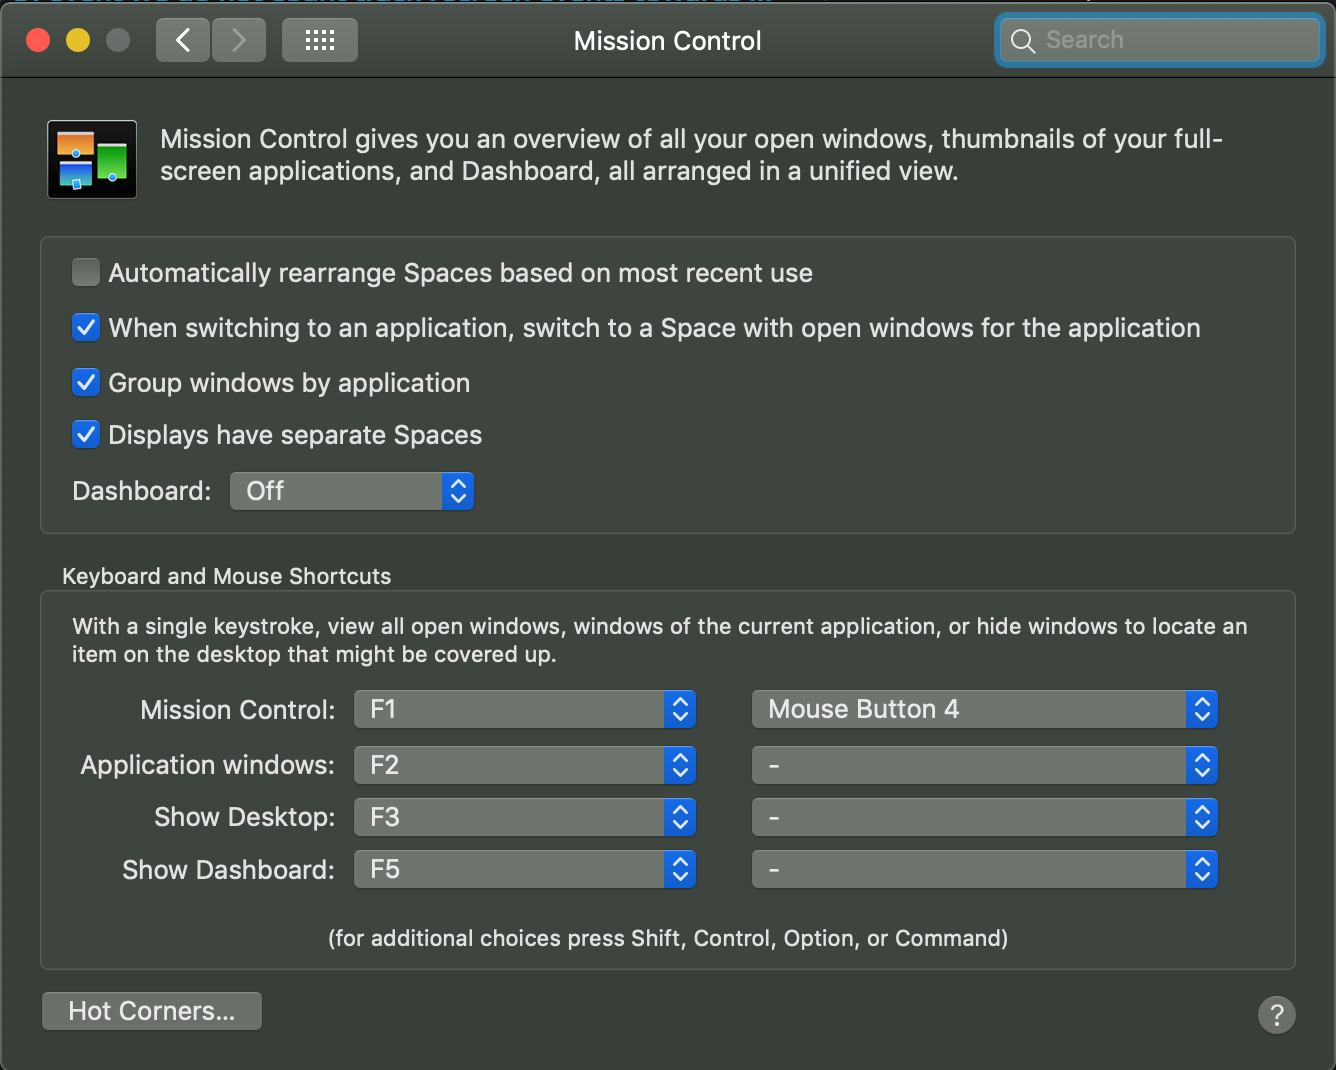Pick a mouse shortcut for Show Desktop
The width and height of the screenshot is (1336, 1070).
click(x=985, y=817)
